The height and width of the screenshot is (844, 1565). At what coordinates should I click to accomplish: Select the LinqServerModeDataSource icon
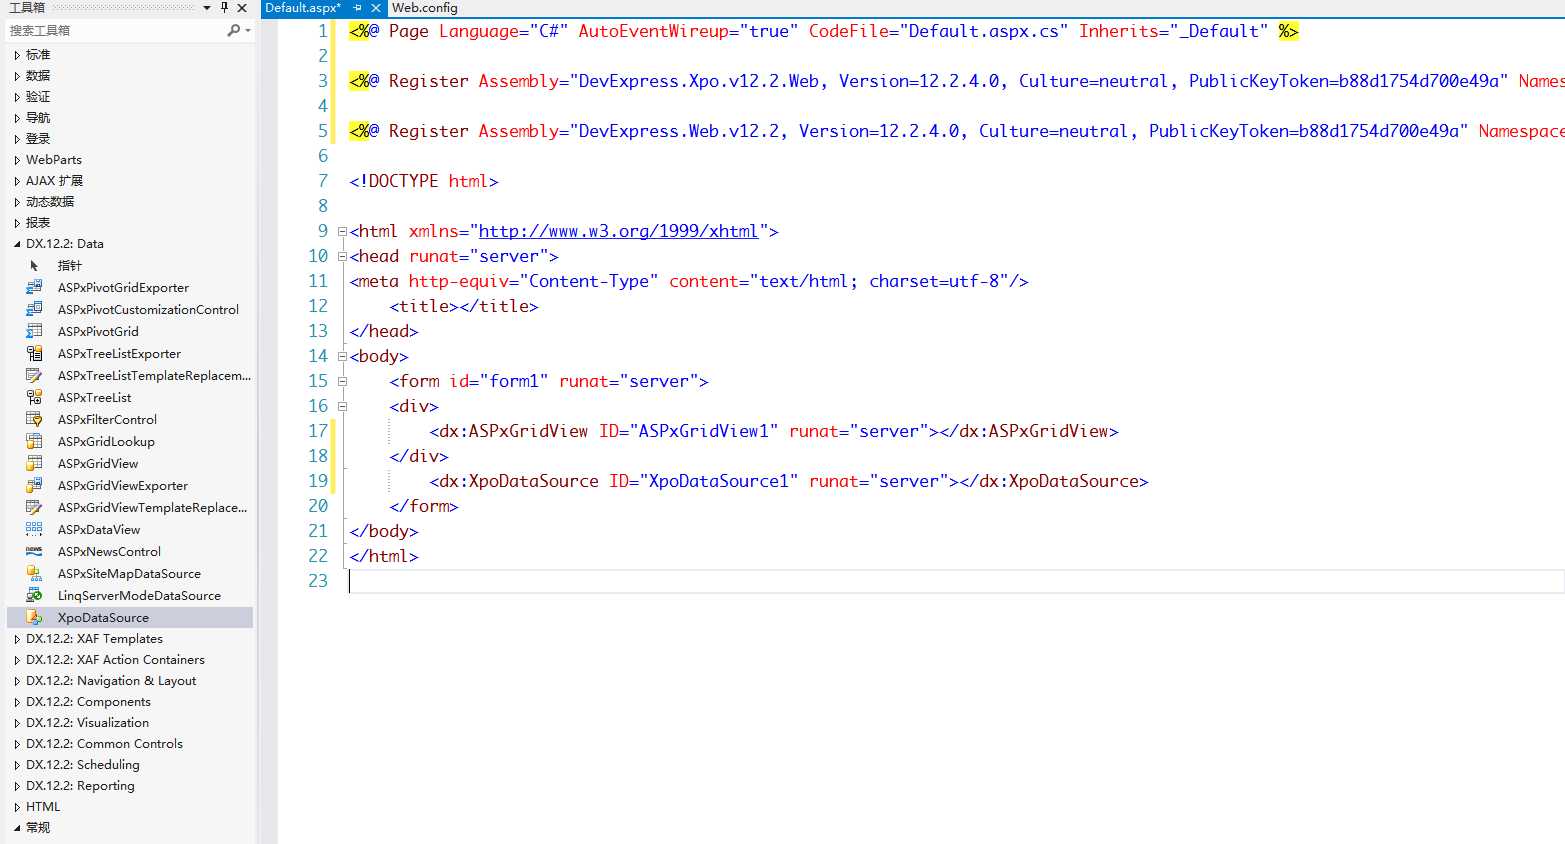(34, 595)
